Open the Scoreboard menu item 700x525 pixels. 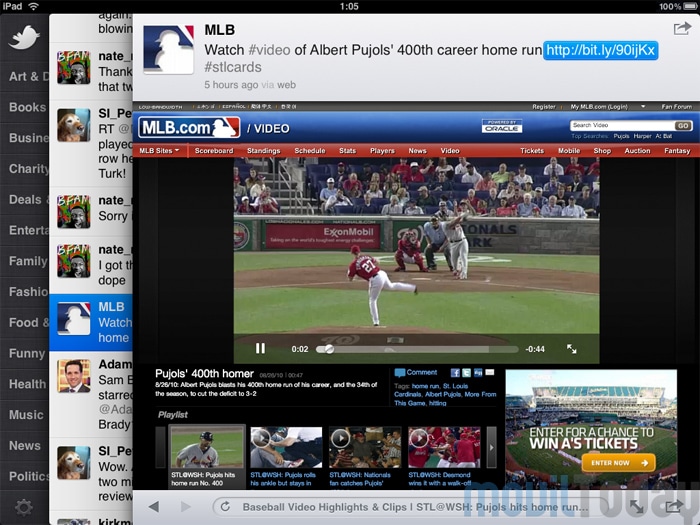213,151
